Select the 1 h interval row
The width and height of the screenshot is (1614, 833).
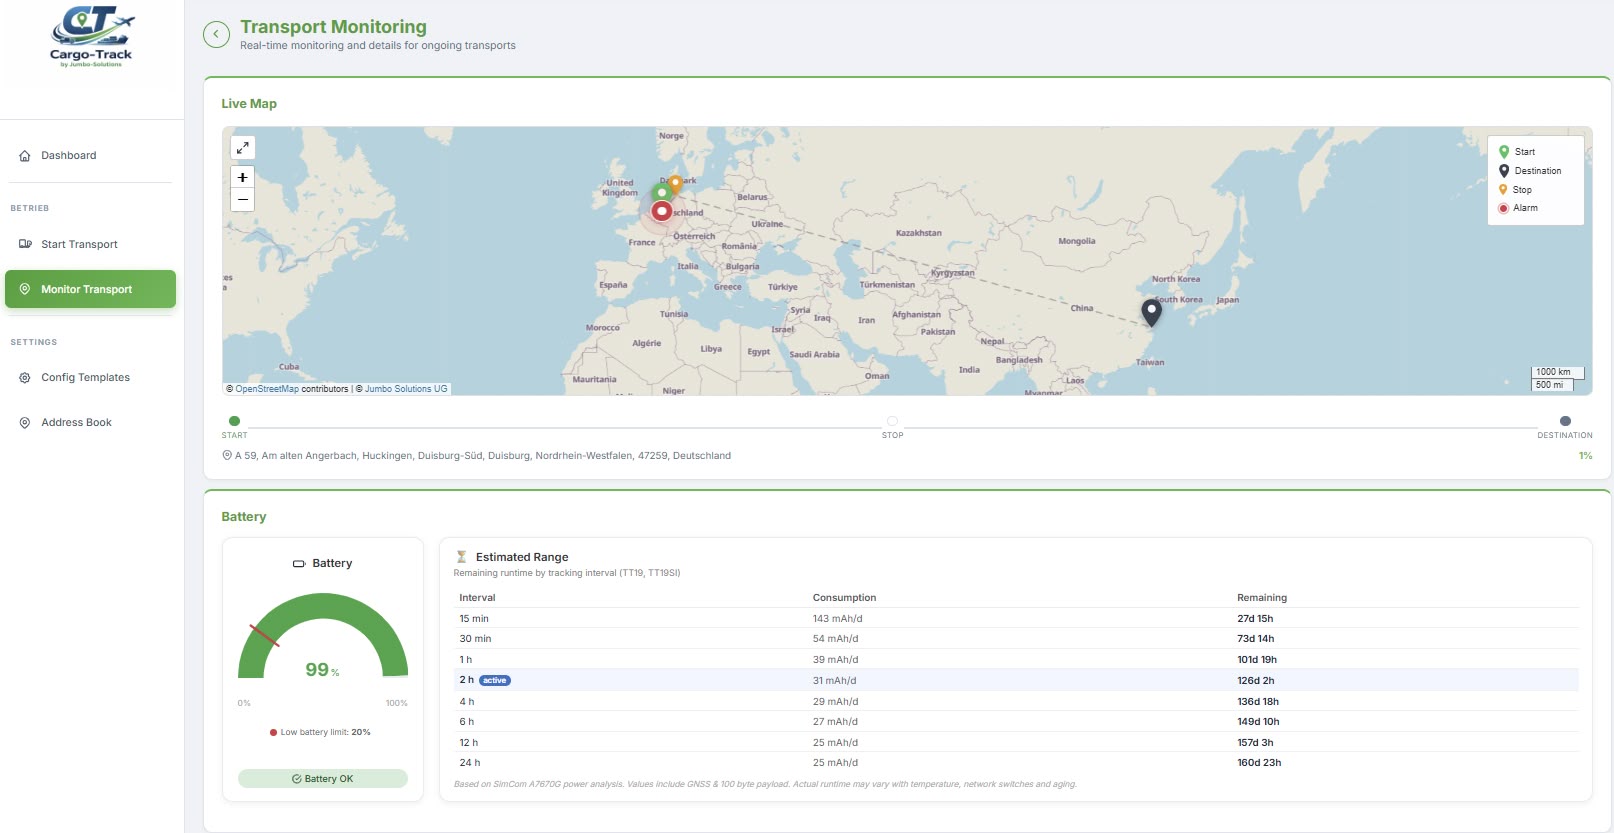[1016, 660]
